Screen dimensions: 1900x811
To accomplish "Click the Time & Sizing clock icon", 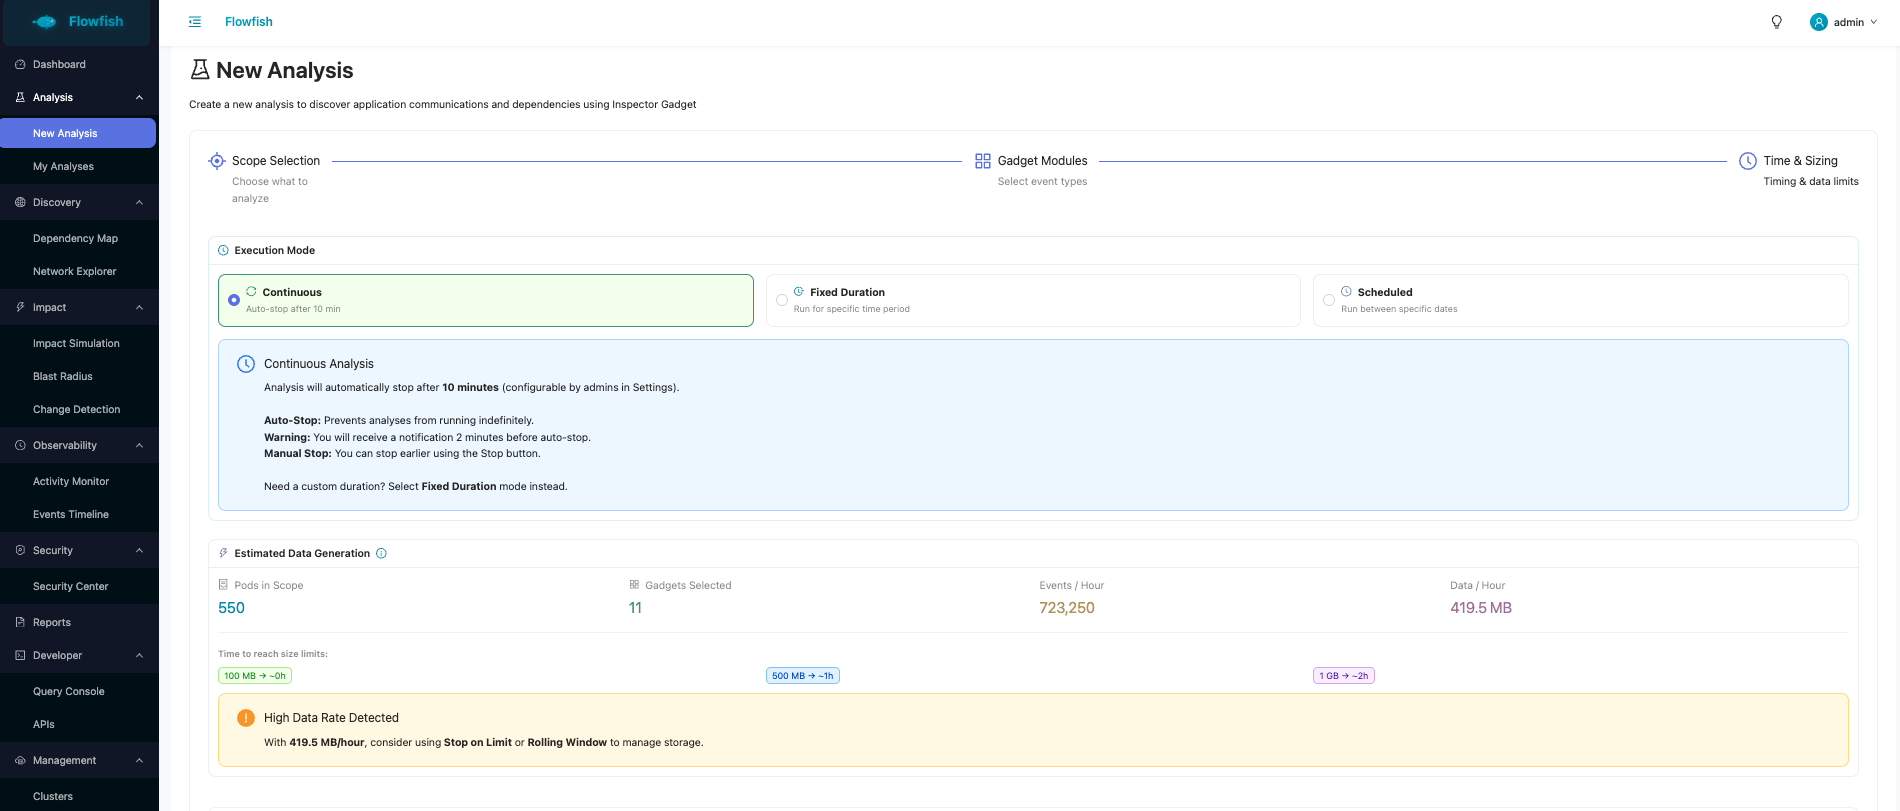I will coord(1748,161).
